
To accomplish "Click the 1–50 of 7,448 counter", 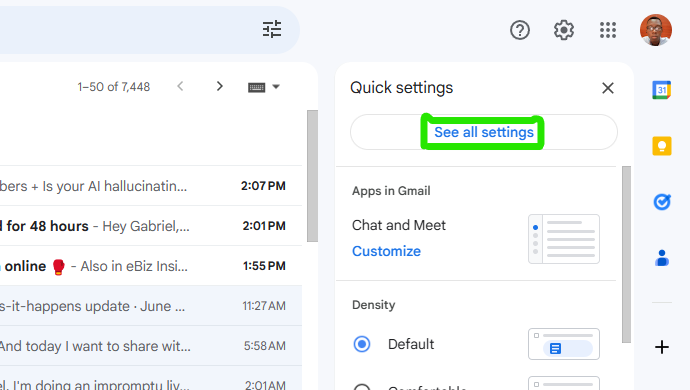I will pyautogui.click(x=114, y=87).
